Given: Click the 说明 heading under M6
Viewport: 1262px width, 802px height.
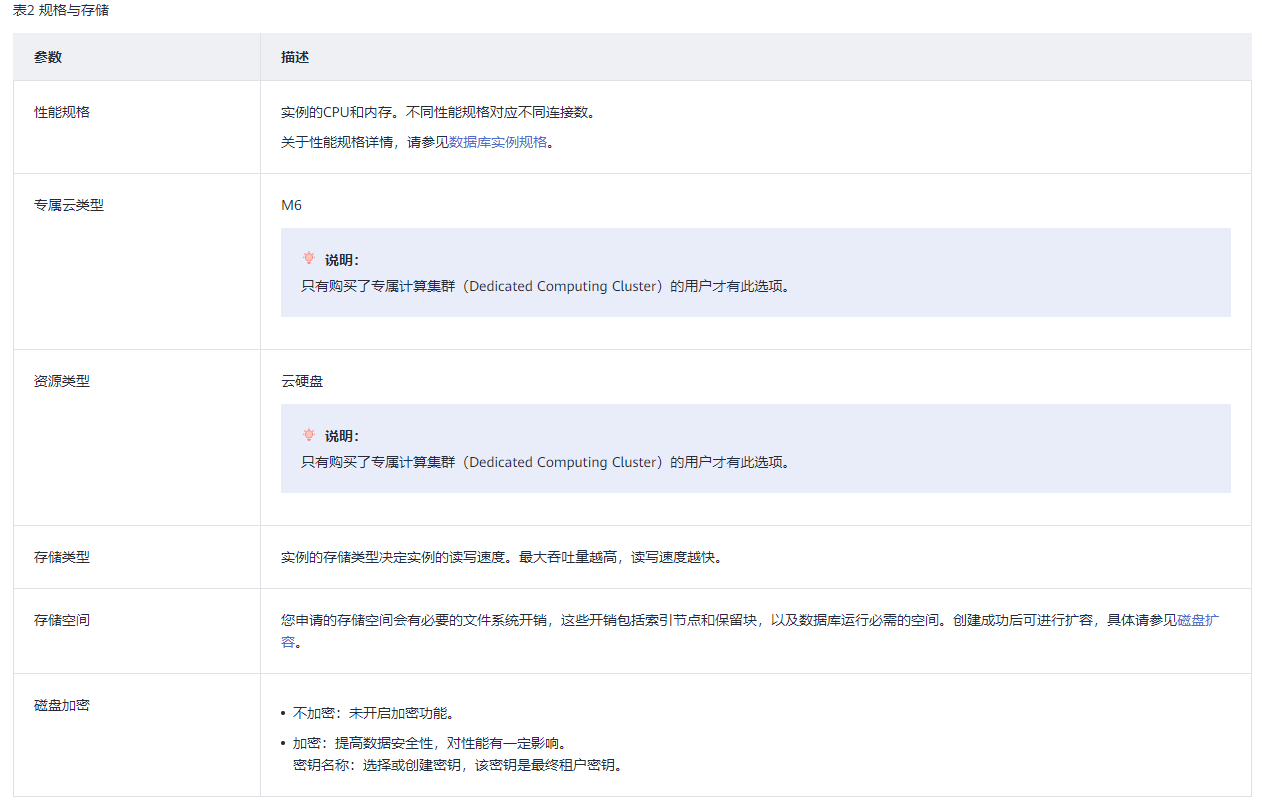Looking at the screenshot, I should click(x=342, y=259).
